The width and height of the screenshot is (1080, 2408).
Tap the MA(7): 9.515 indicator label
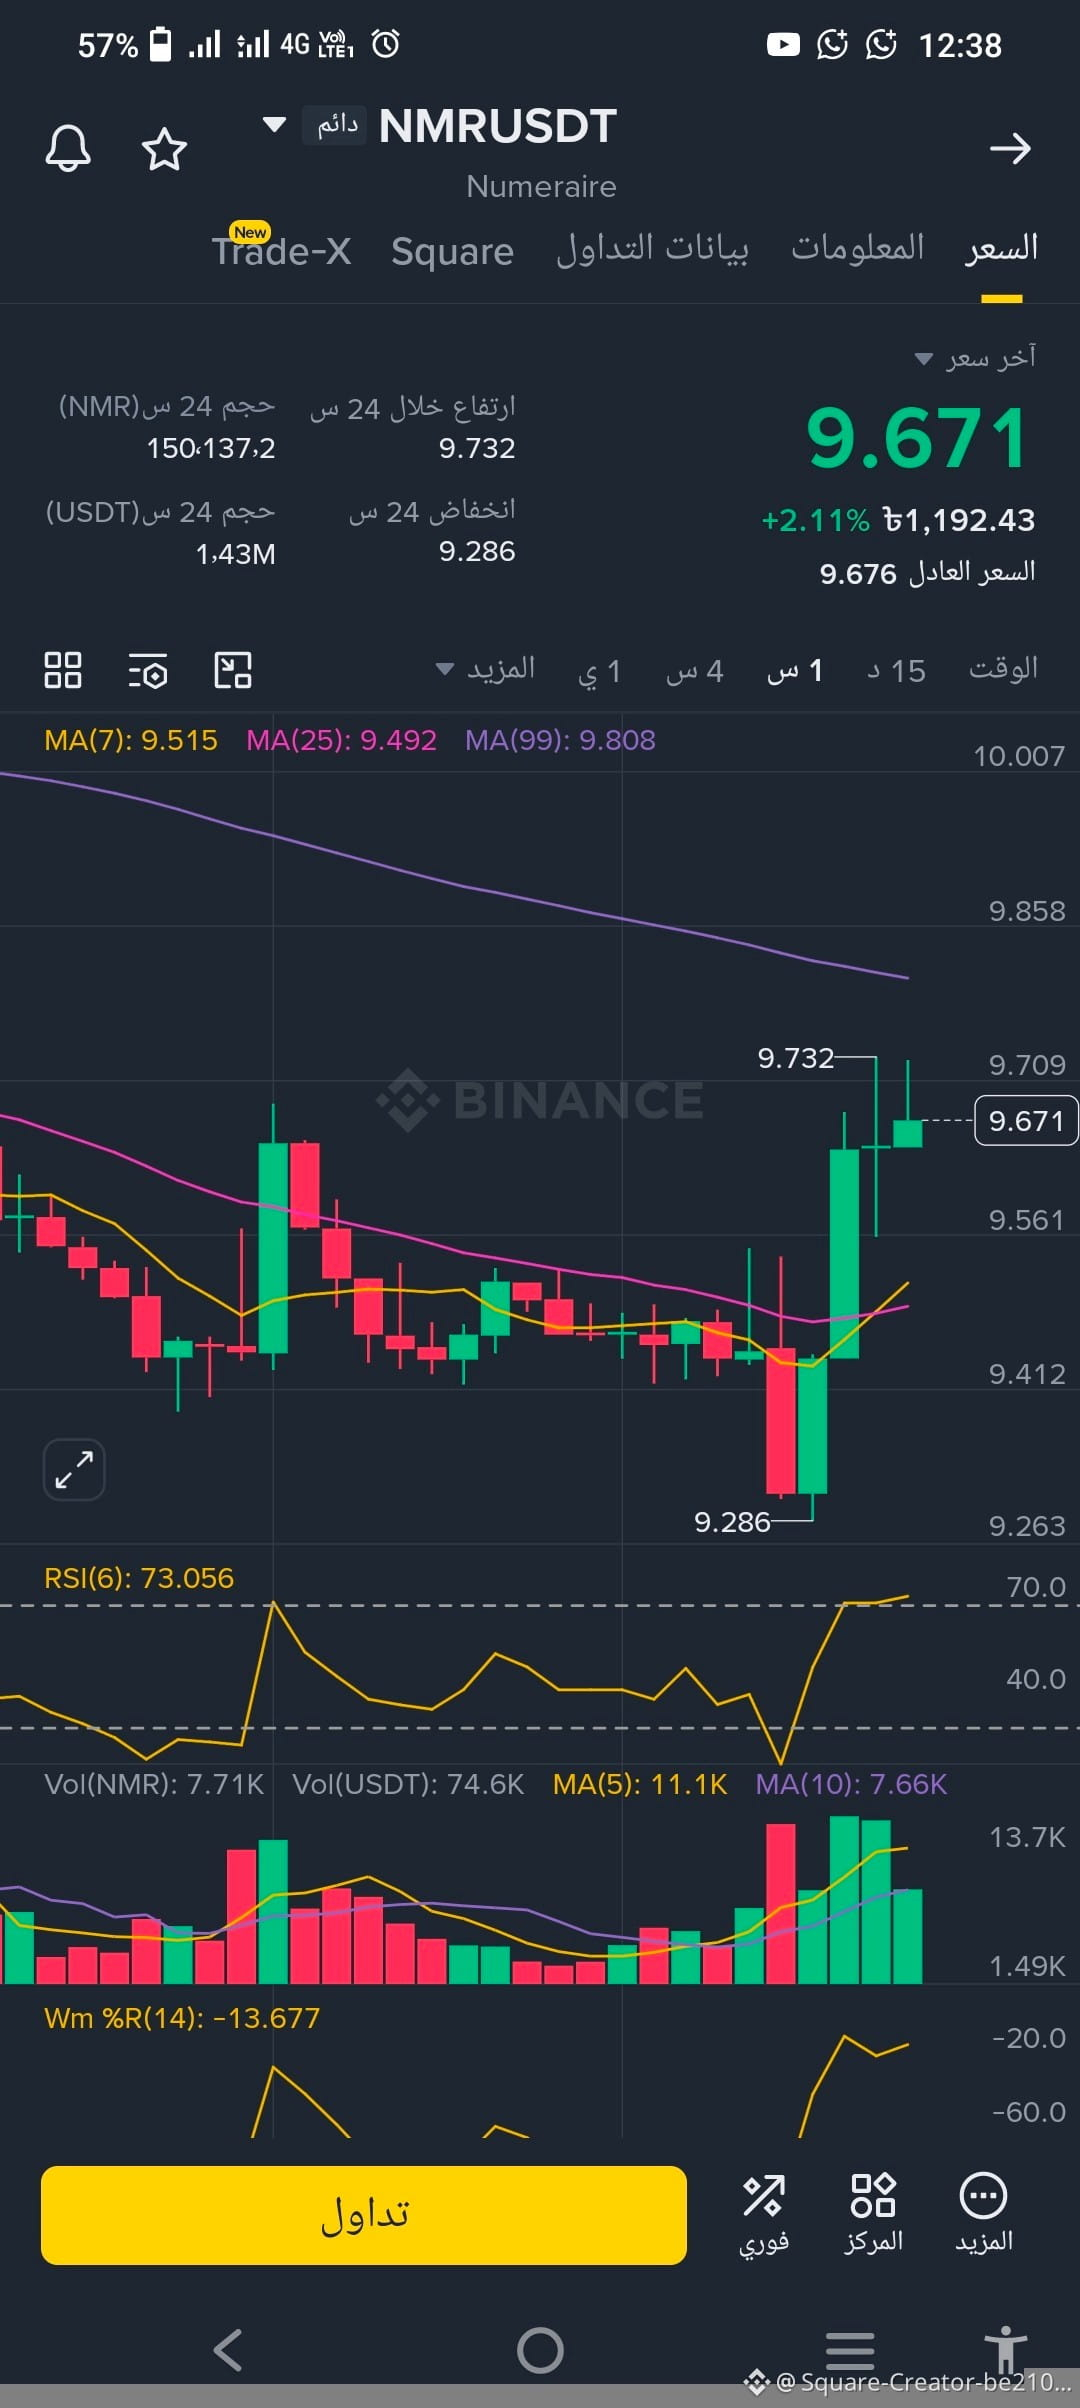click(131, 740)
